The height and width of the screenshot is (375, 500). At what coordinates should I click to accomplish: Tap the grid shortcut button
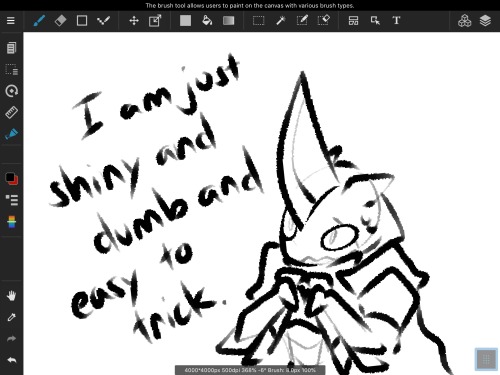click(x=486, y=359)
